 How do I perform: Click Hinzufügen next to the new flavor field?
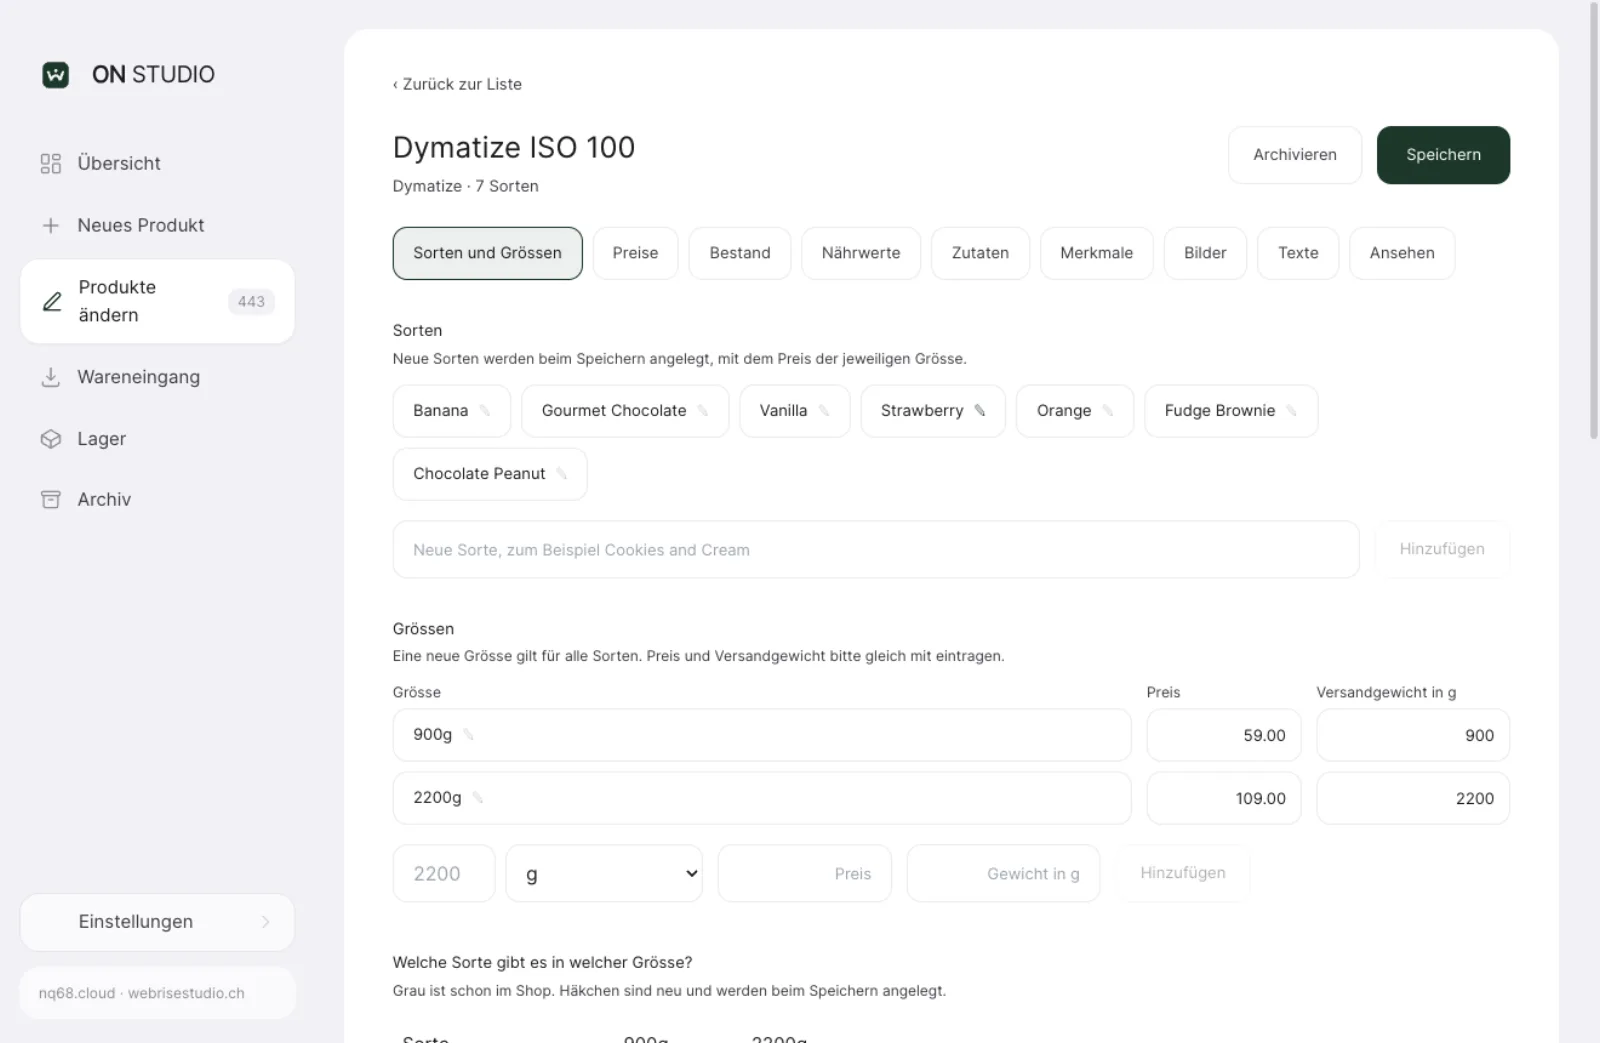tap(1442, 549)
